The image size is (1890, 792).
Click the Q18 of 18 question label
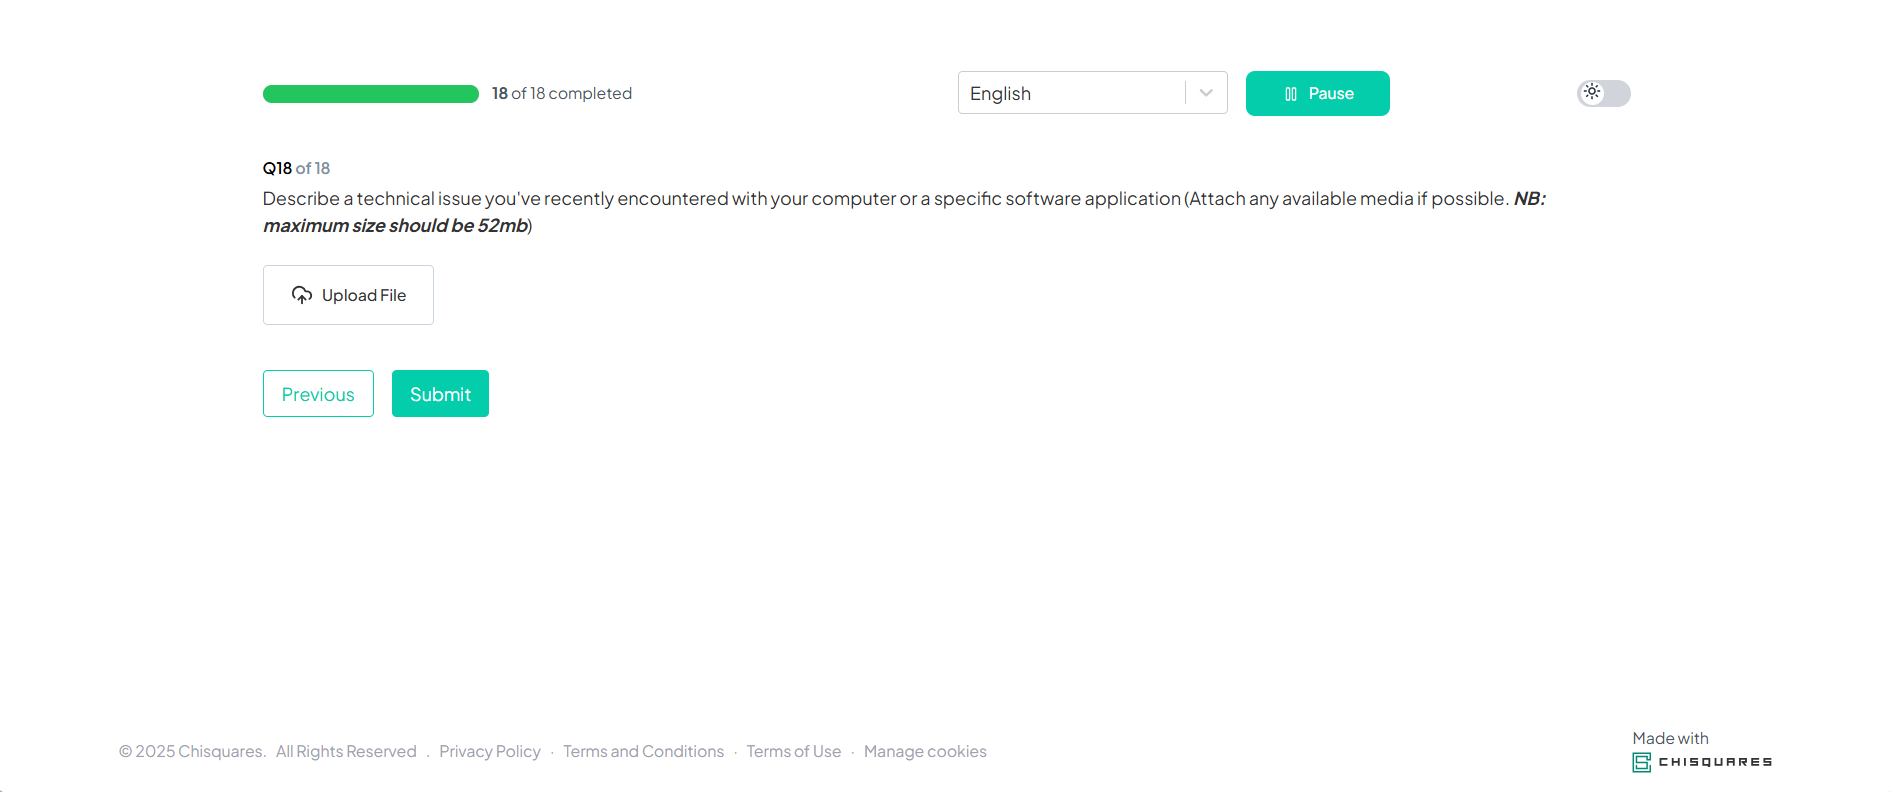[x=296, y=168]
